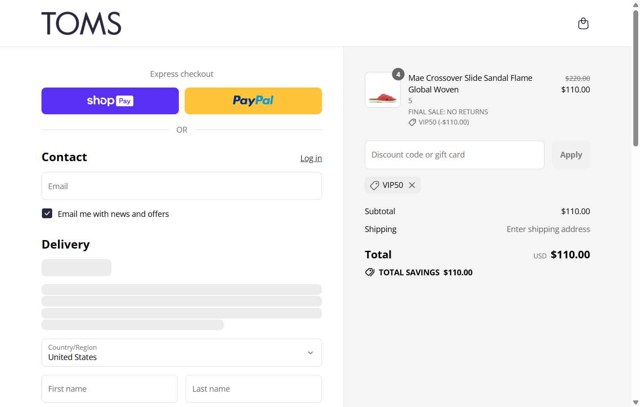
Task: Open the Mae Crossover sandal thumbnail
Action: [382, 90]
